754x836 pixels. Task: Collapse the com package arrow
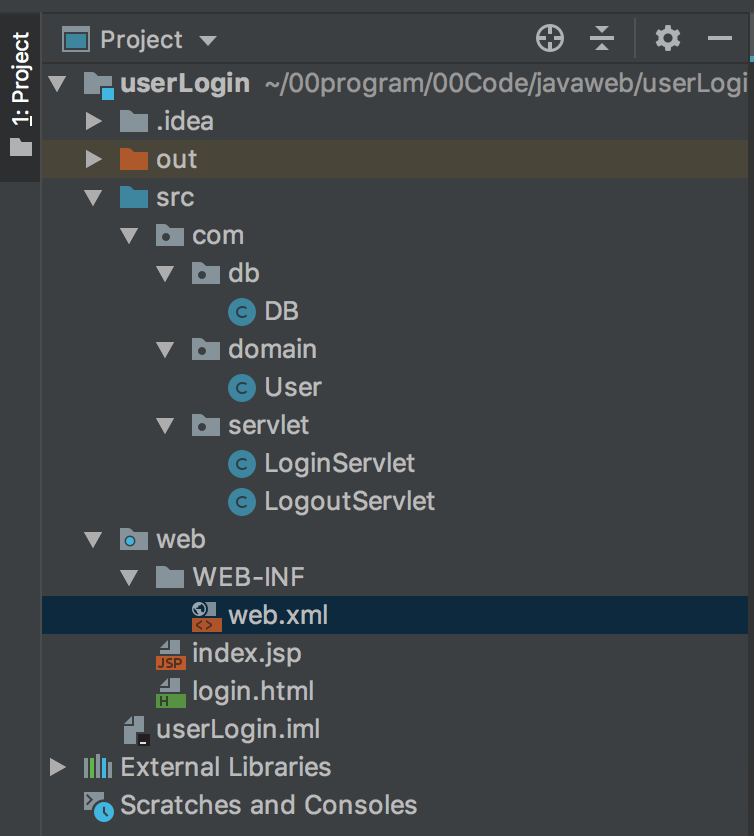(130, 236)
